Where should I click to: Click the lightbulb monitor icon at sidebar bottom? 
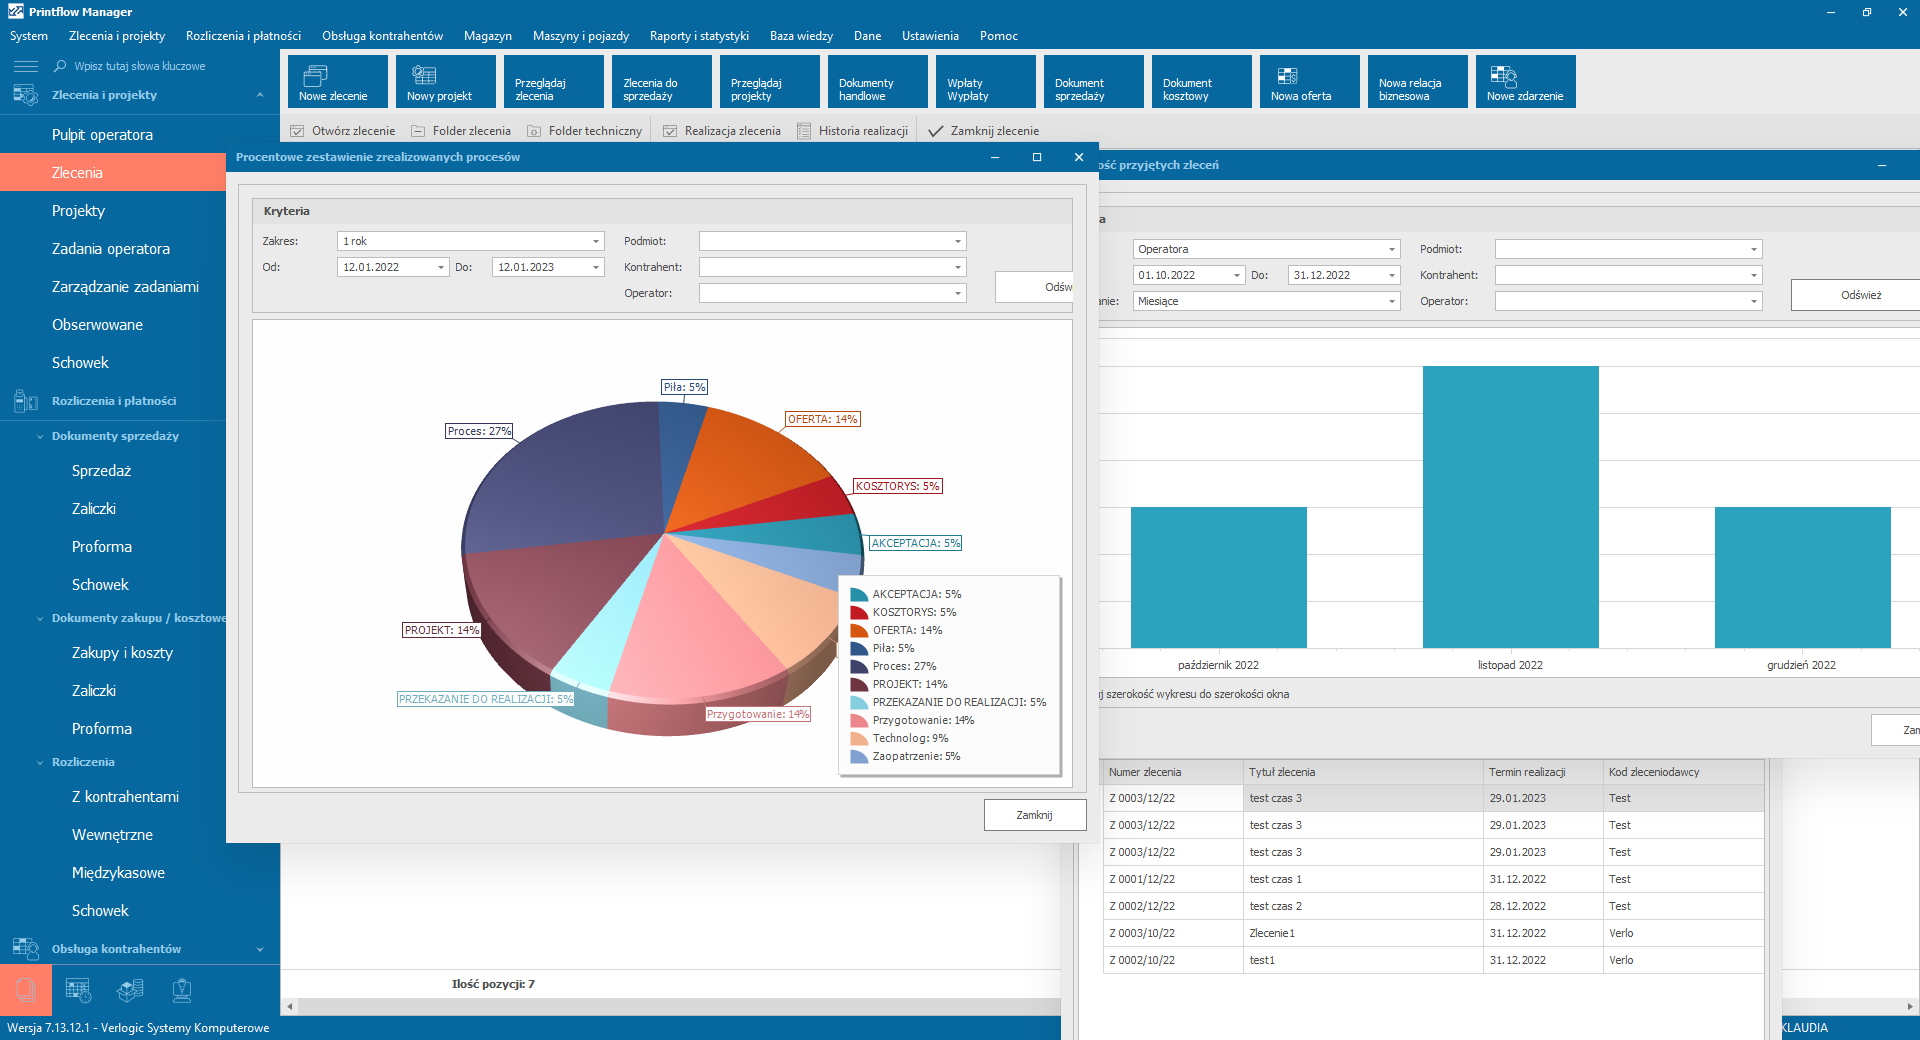(x=182, y=990)
